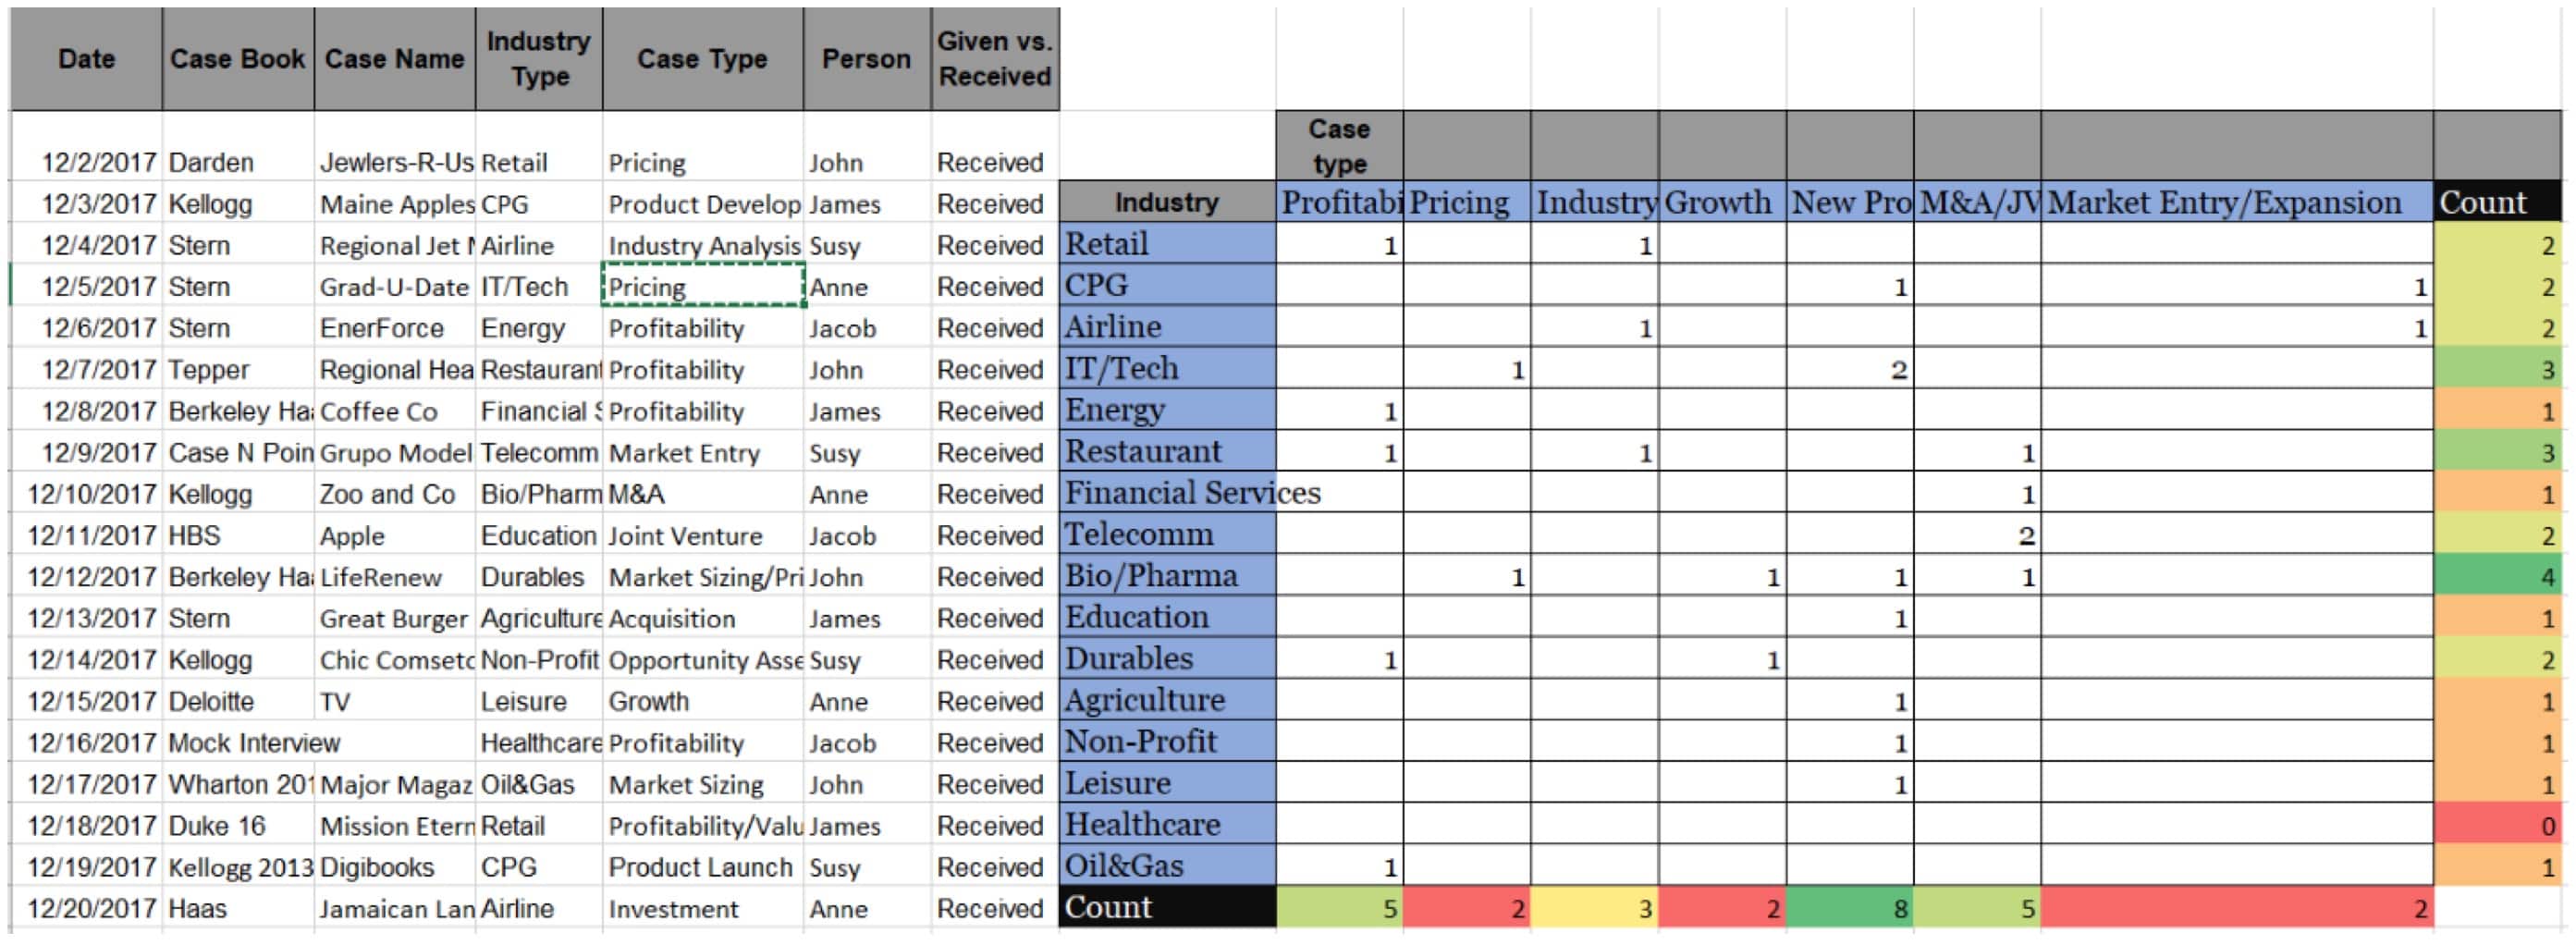This screenshot has width=2576, height=945.
Task: Click the green Bio/Pharma count cell showing 4
Action: click(2496, 577)
